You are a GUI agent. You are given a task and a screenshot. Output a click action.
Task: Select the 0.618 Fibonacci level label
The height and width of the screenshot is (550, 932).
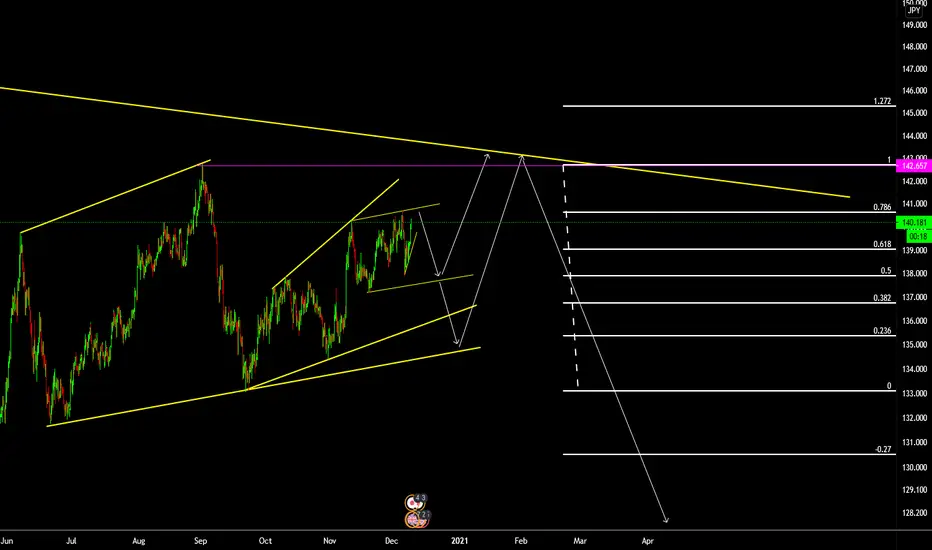(882, 244)
